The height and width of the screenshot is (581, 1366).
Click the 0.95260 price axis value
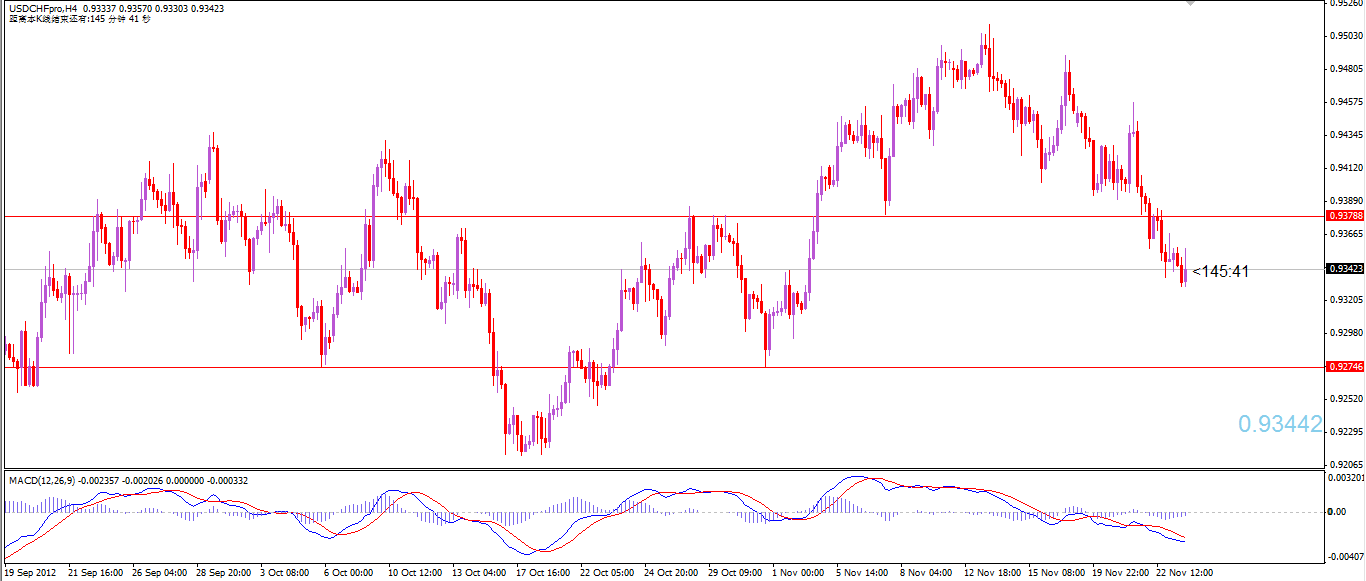1346,3
